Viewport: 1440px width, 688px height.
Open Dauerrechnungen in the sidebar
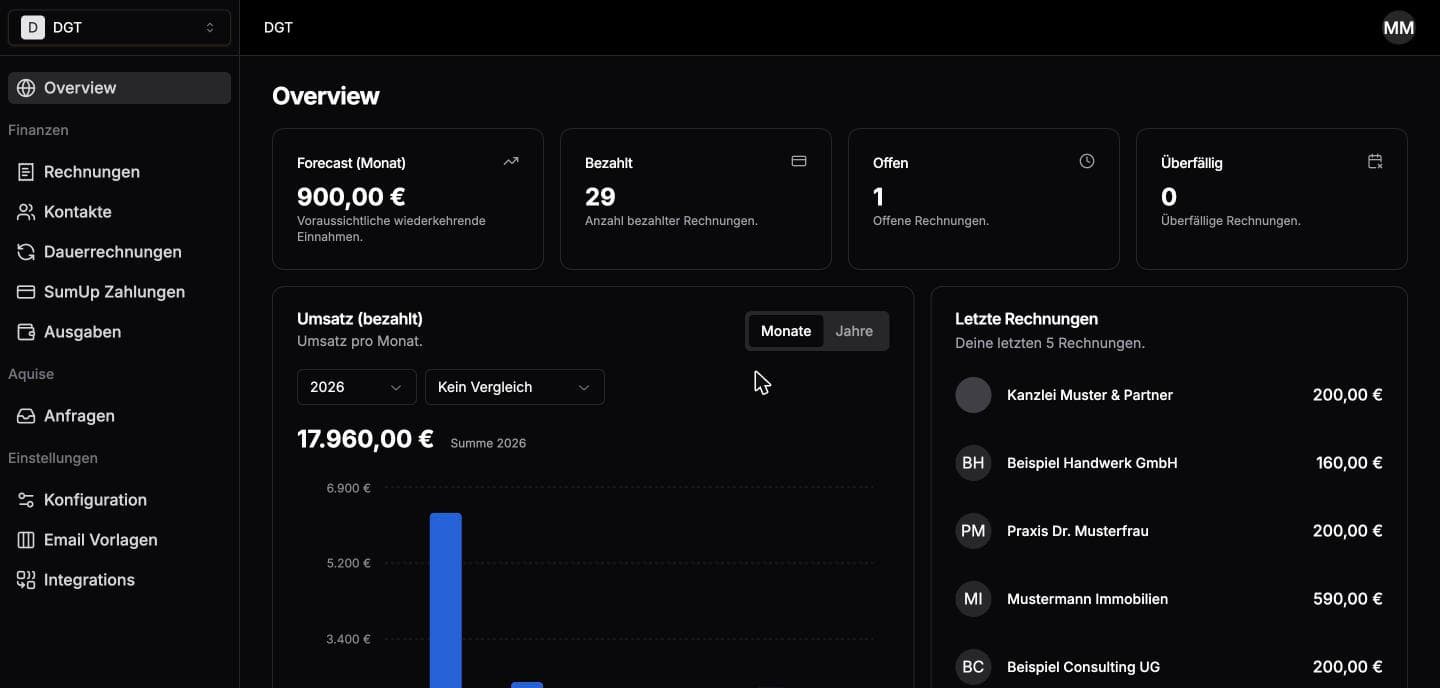coord(119,252)
